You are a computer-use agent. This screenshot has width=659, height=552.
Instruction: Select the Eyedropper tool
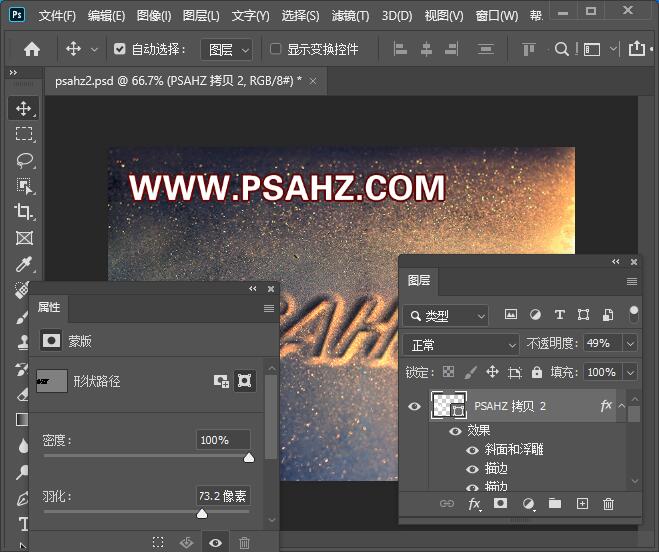click(x=24, y=264)
